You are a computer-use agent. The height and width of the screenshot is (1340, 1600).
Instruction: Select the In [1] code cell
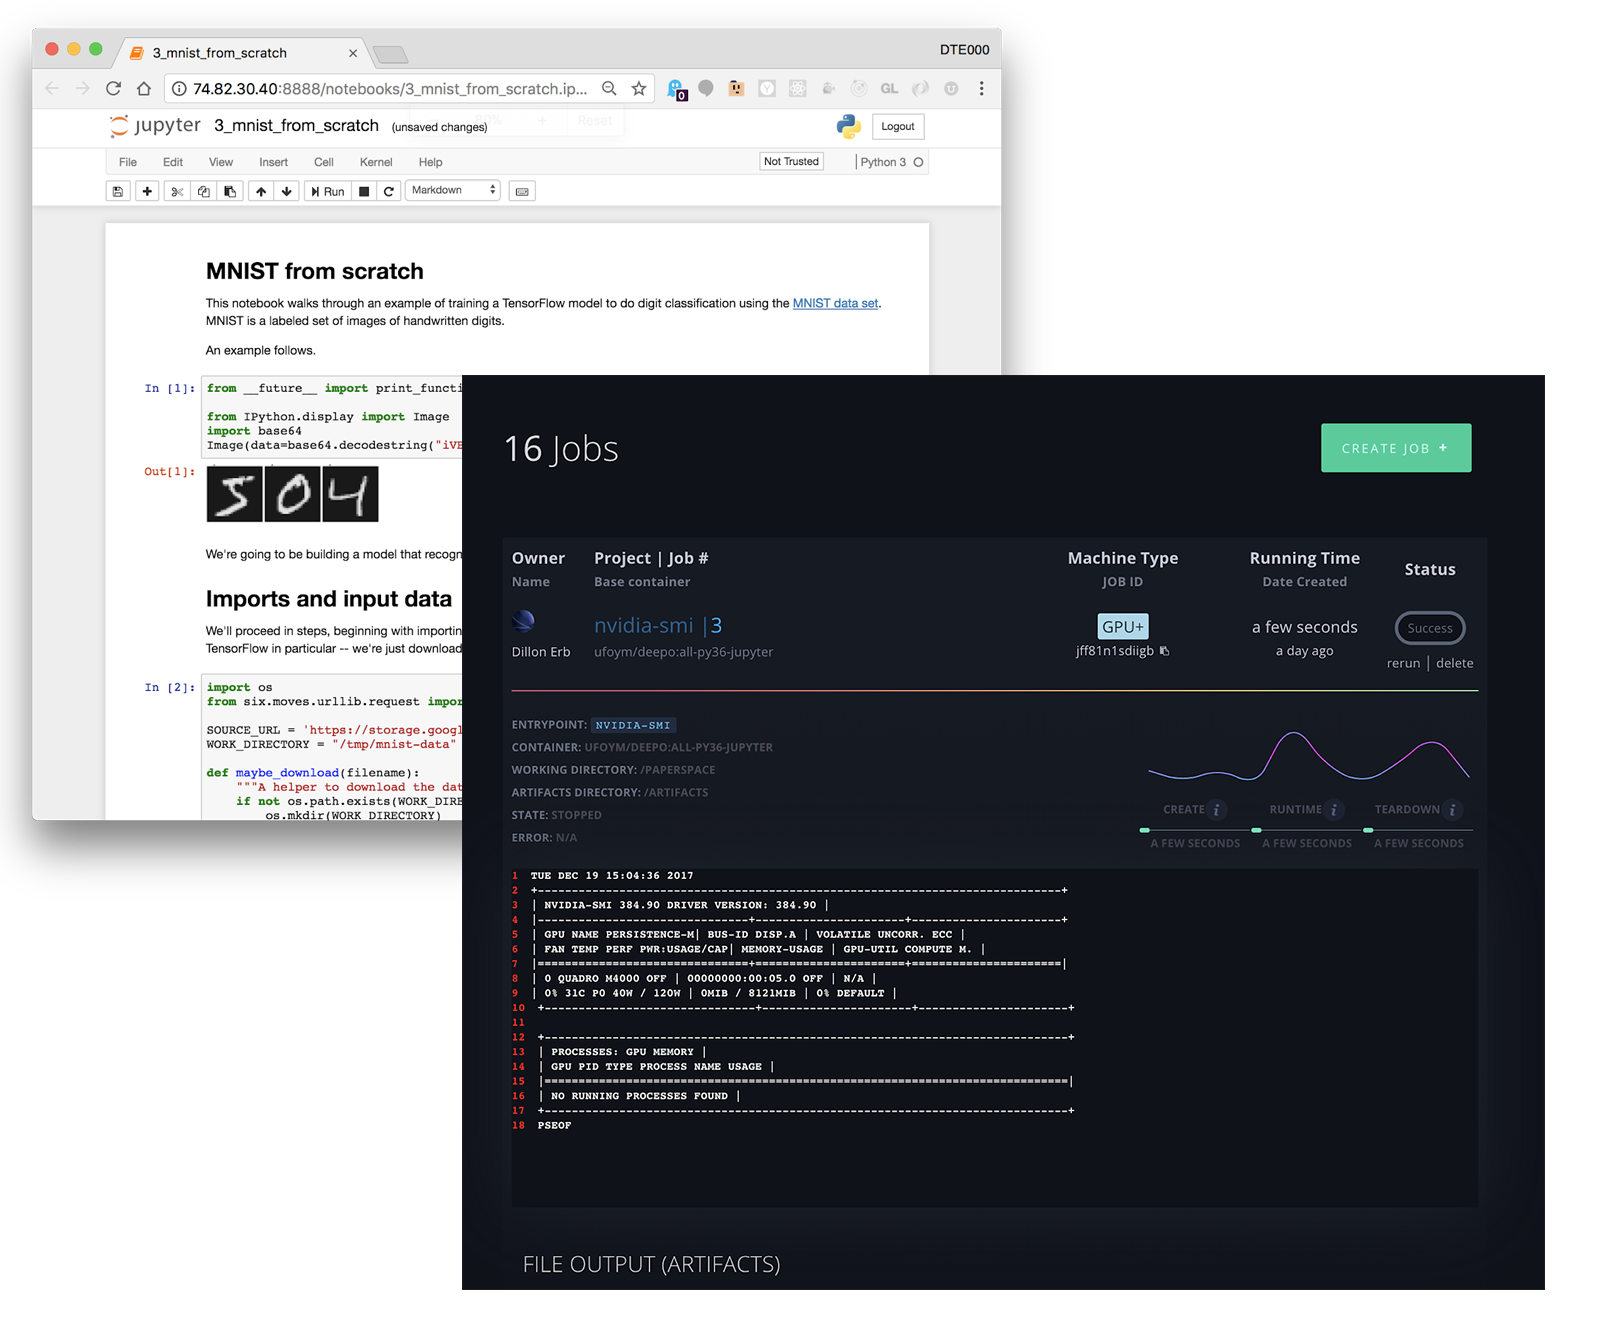pyautogui.click(x=332, y=416)
